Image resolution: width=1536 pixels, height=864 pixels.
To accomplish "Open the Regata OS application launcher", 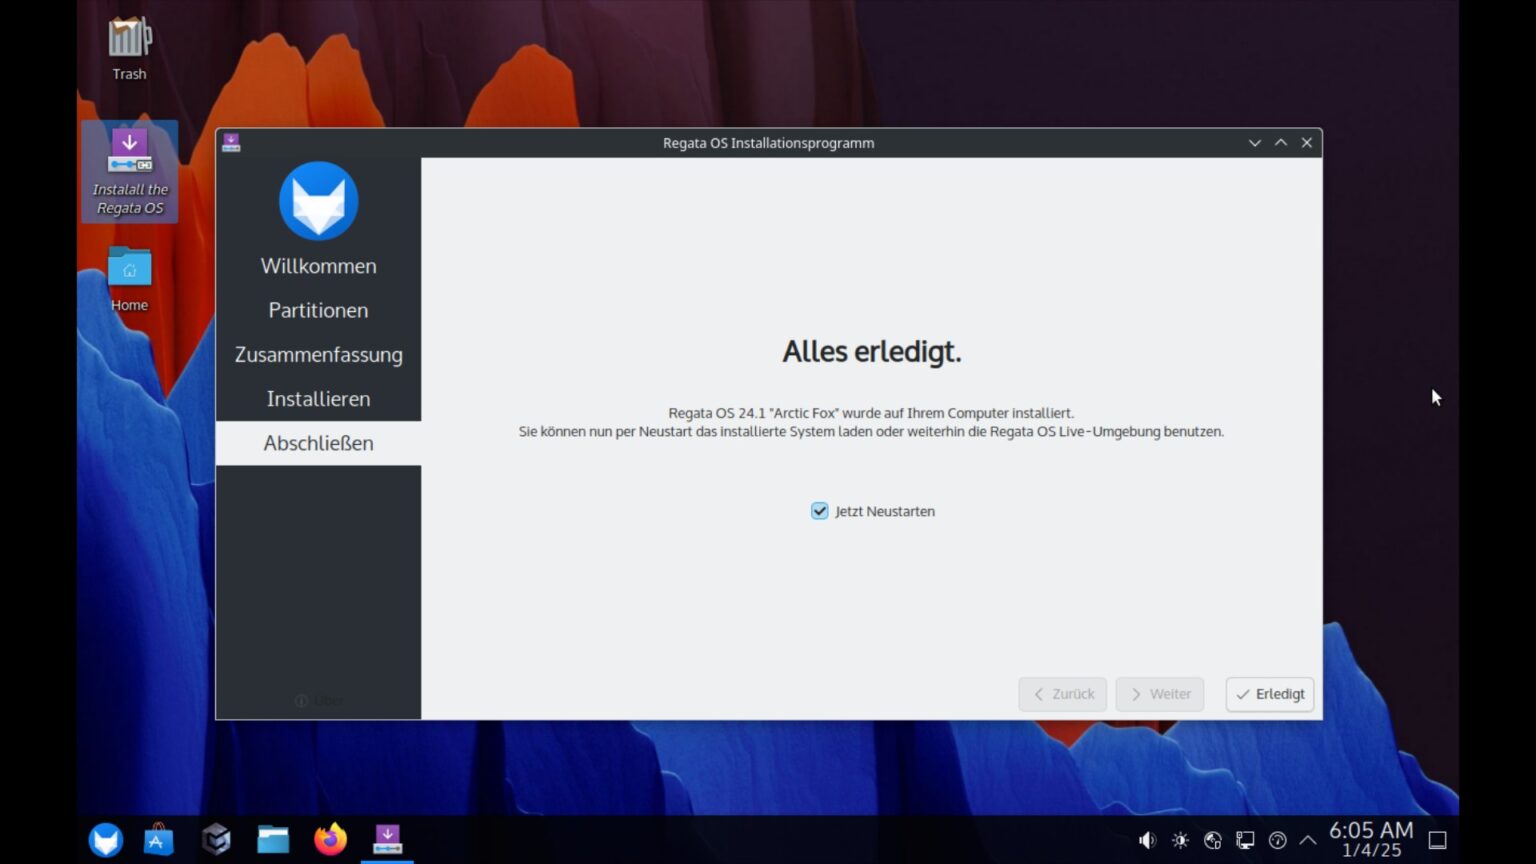I will pyautogui.click(x=105, y=839).
